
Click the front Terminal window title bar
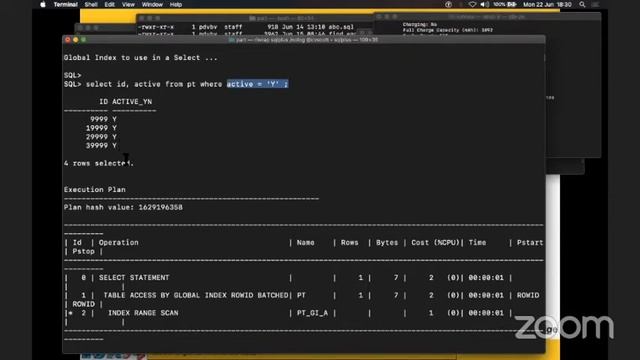[304, 40]
